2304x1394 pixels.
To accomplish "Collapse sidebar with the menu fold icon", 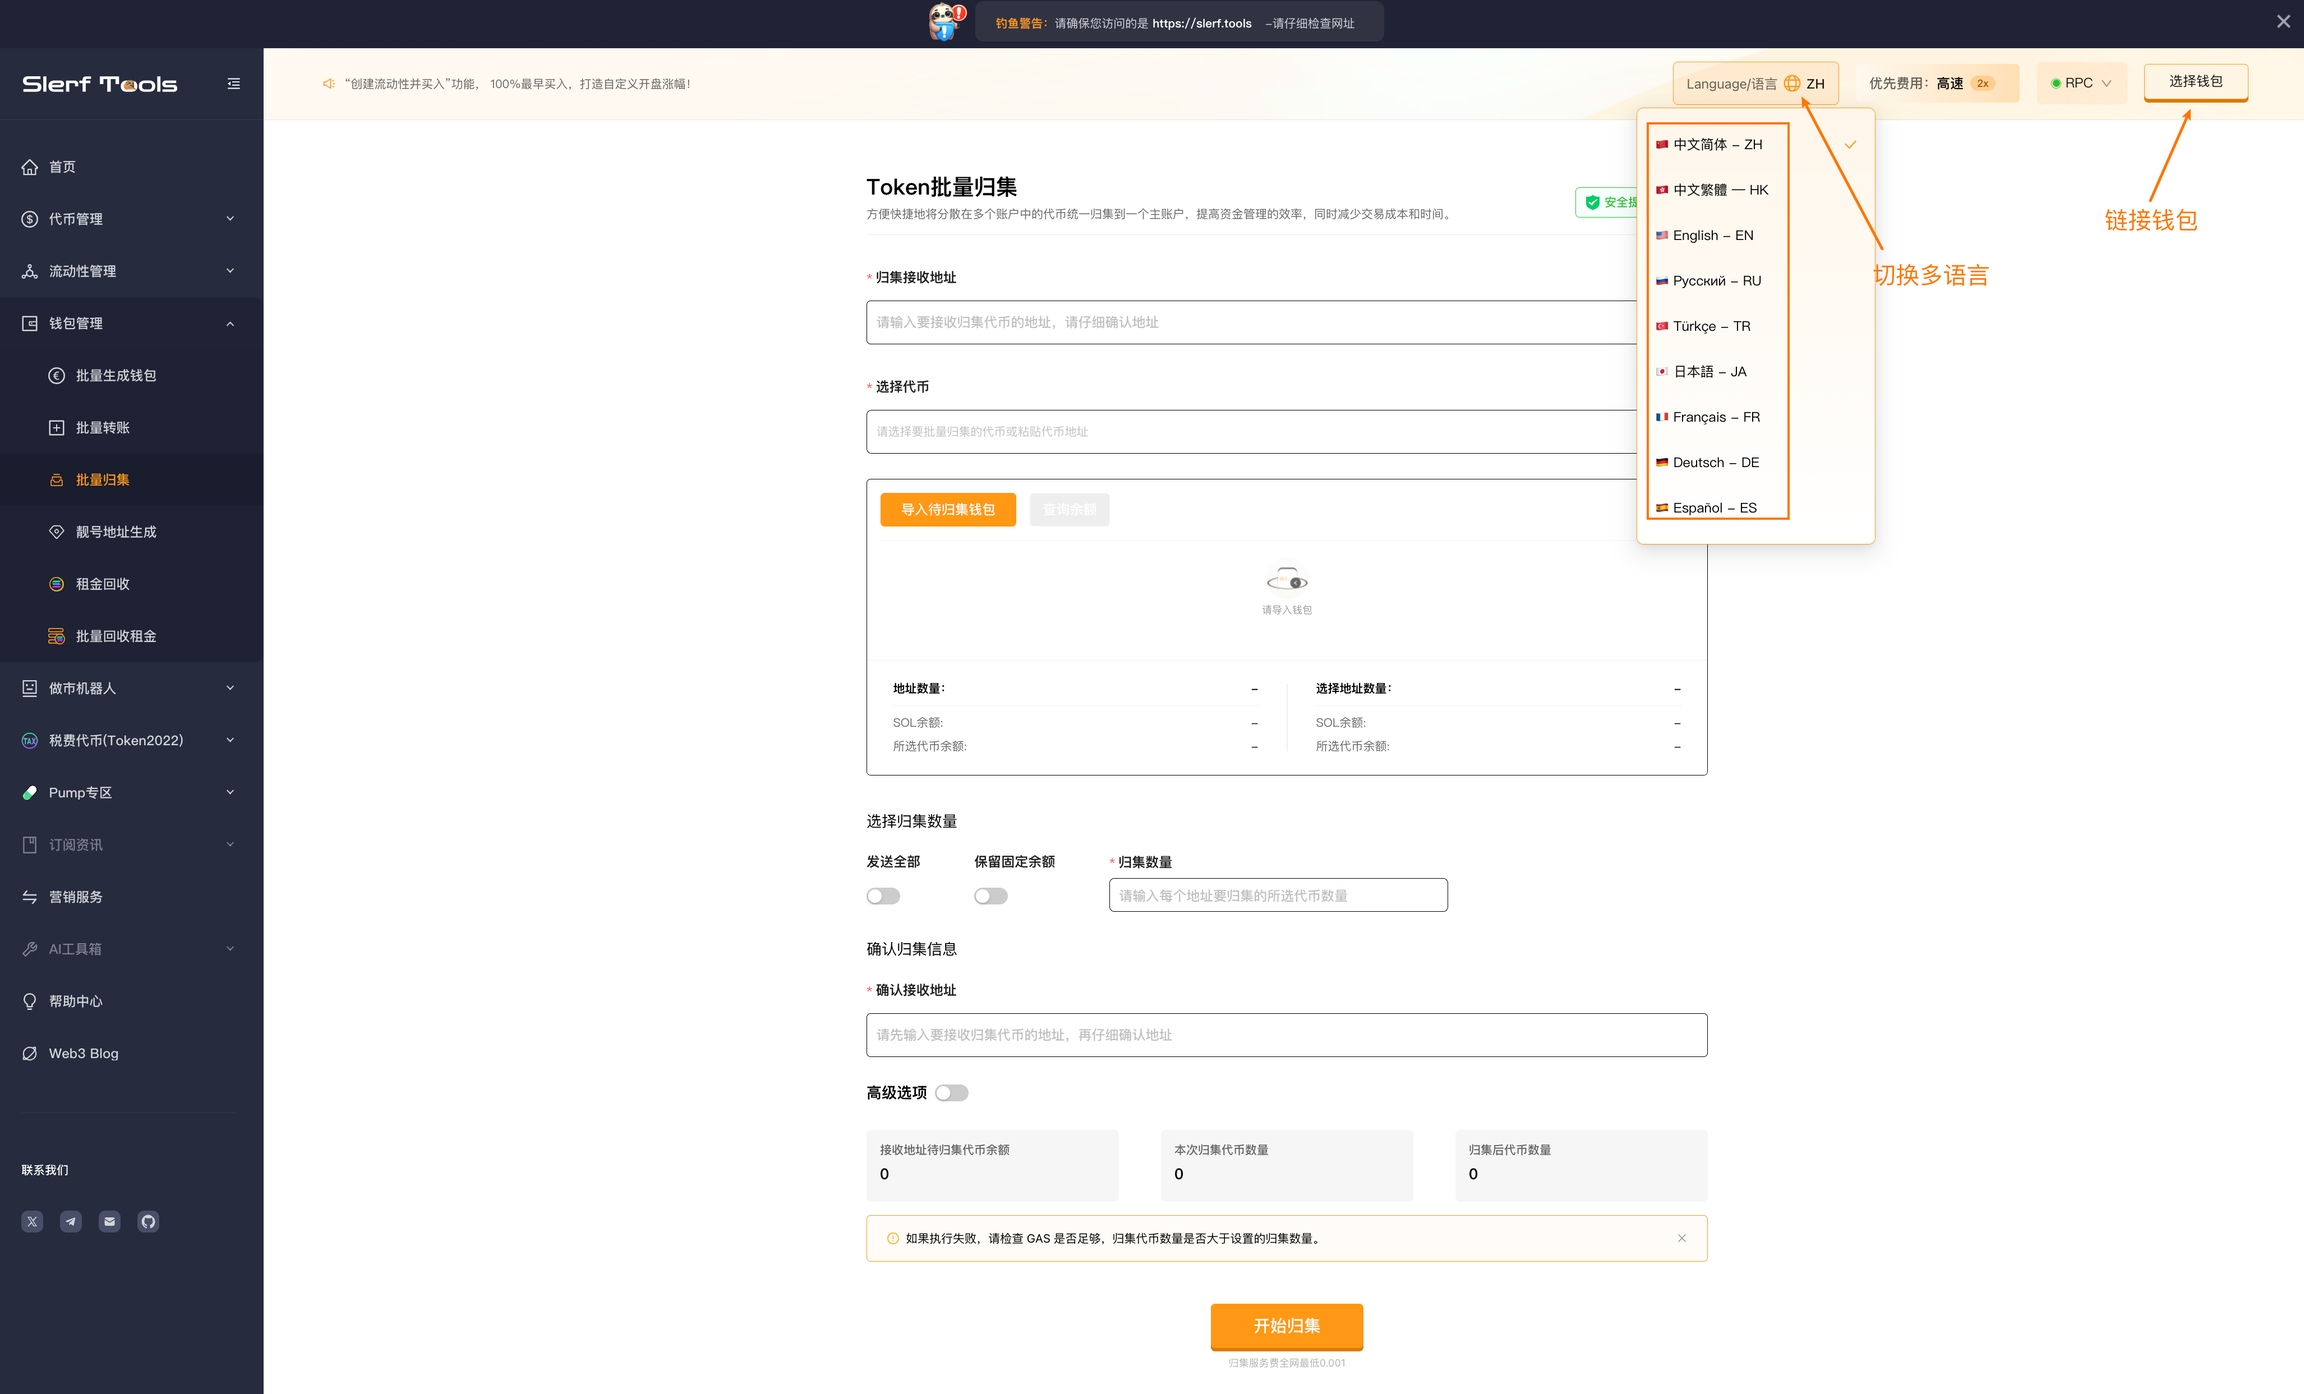I will [x=234, y=84].
